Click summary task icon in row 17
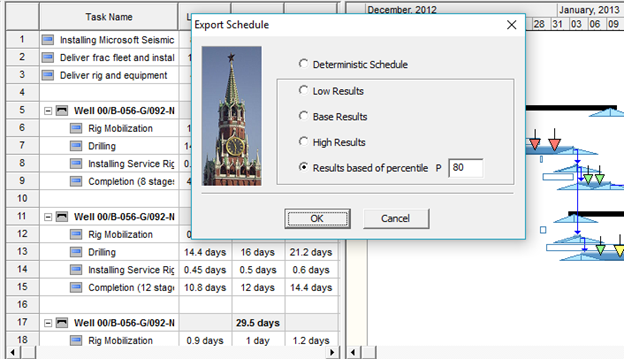The height and width of the screenshot is (360, 627). (62, 322)
